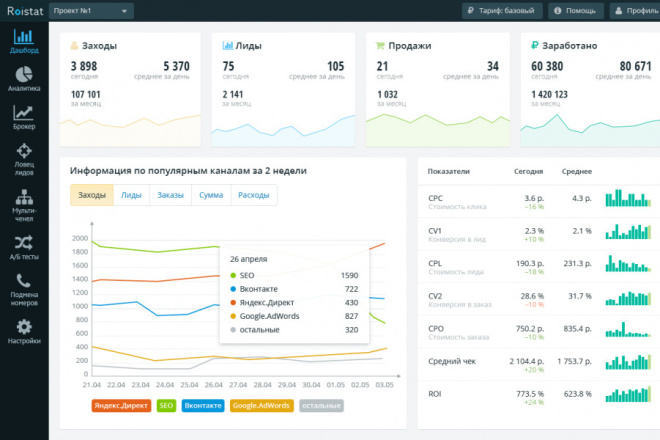Click the Показатели column header
Screen dimensions: 660x440
click(449, 171)
